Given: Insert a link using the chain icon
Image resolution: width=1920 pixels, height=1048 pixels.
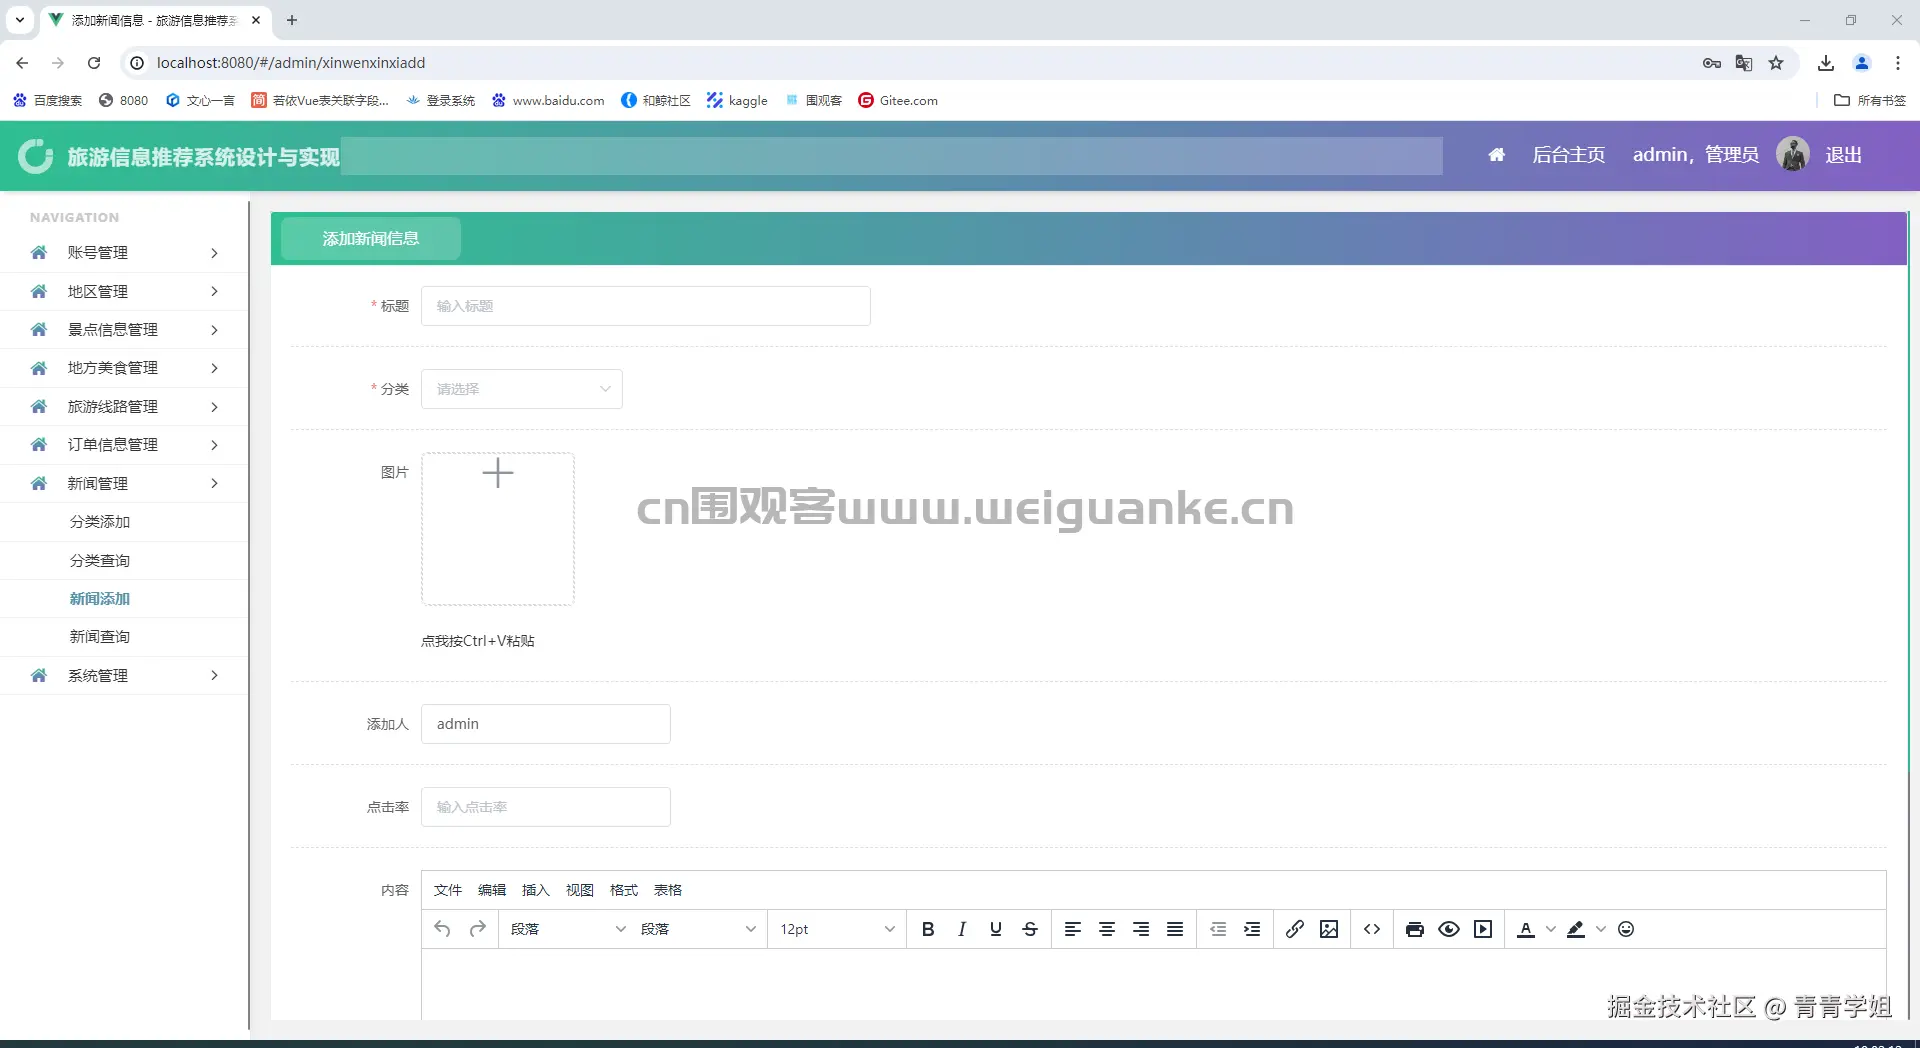Looking at the screenshot, I should pyautogui.click(x=1295, y=929).
